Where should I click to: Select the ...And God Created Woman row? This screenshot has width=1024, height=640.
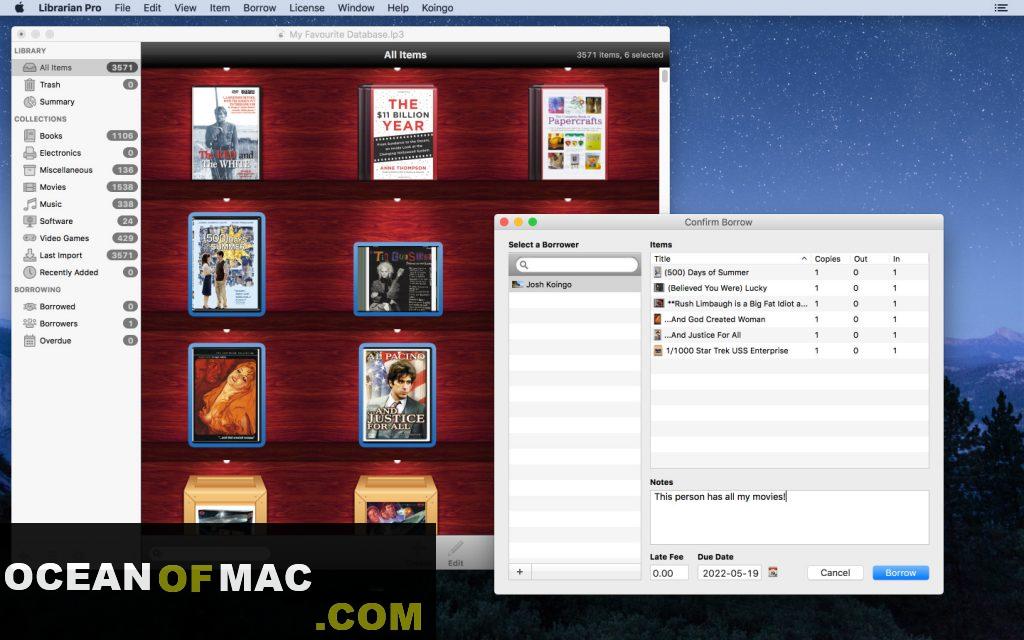pos(790,319)
